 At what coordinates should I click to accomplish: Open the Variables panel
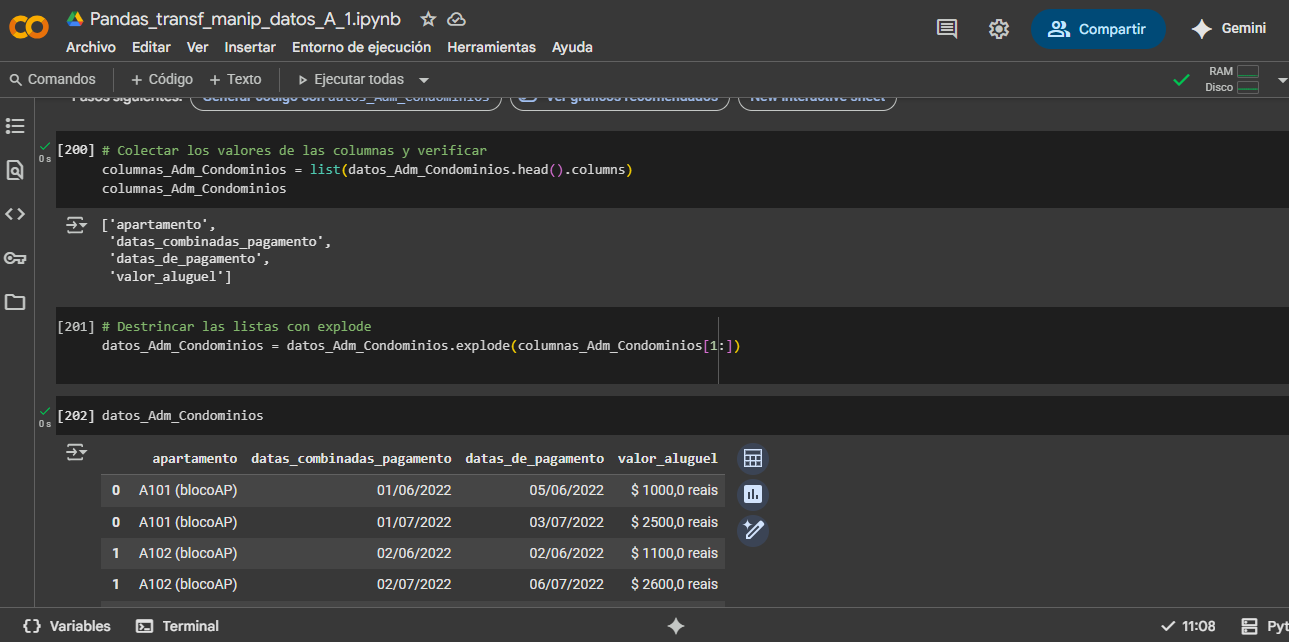pos(66,626)
